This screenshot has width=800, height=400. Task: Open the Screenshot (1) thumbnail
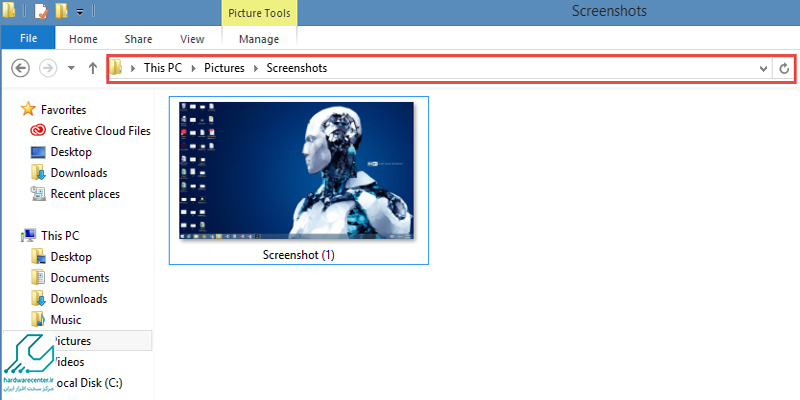coord(296,171)
